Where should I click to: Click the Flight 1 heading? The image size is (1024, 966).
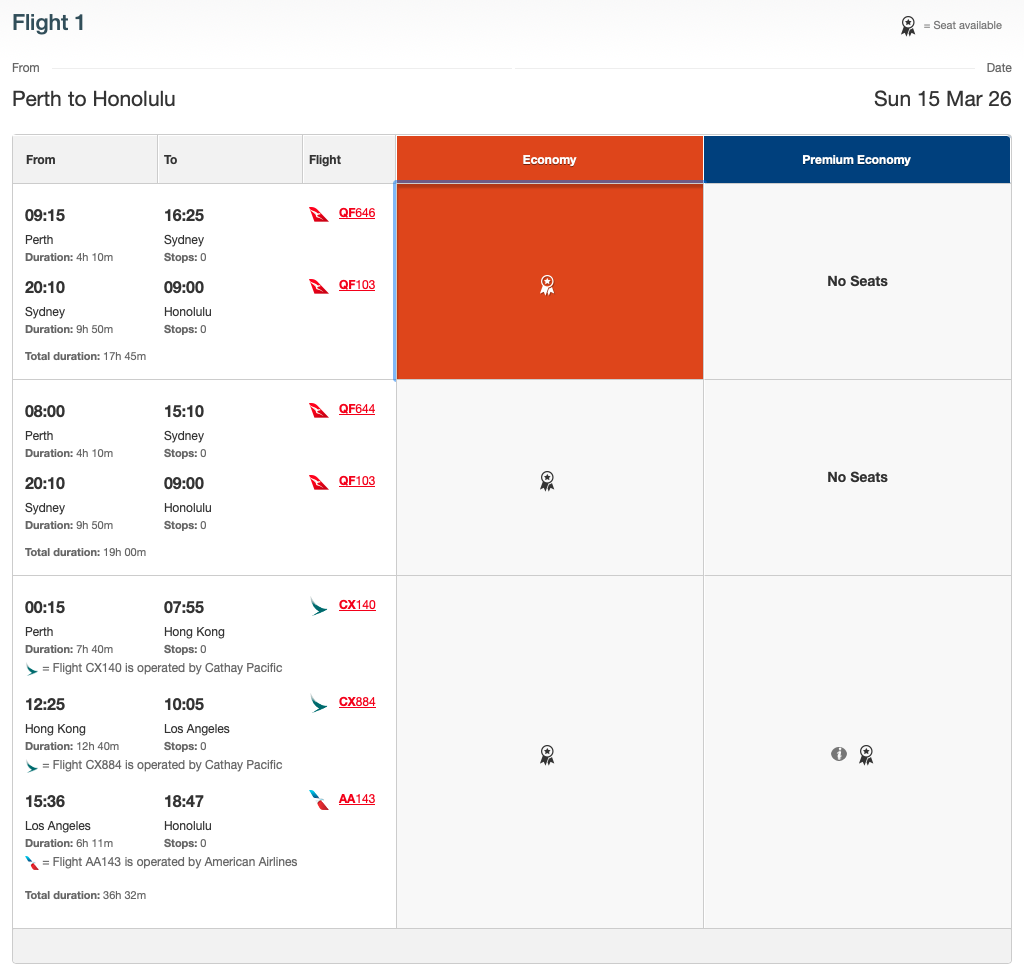click(x=48, y=23)
